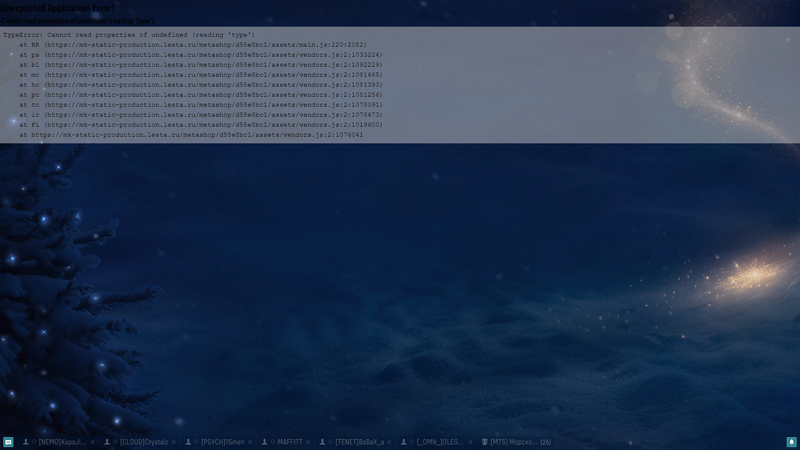800x450 pixels.
Task: Click player icon beside [TENET]BaBaX_a tab
Action: 322,441
